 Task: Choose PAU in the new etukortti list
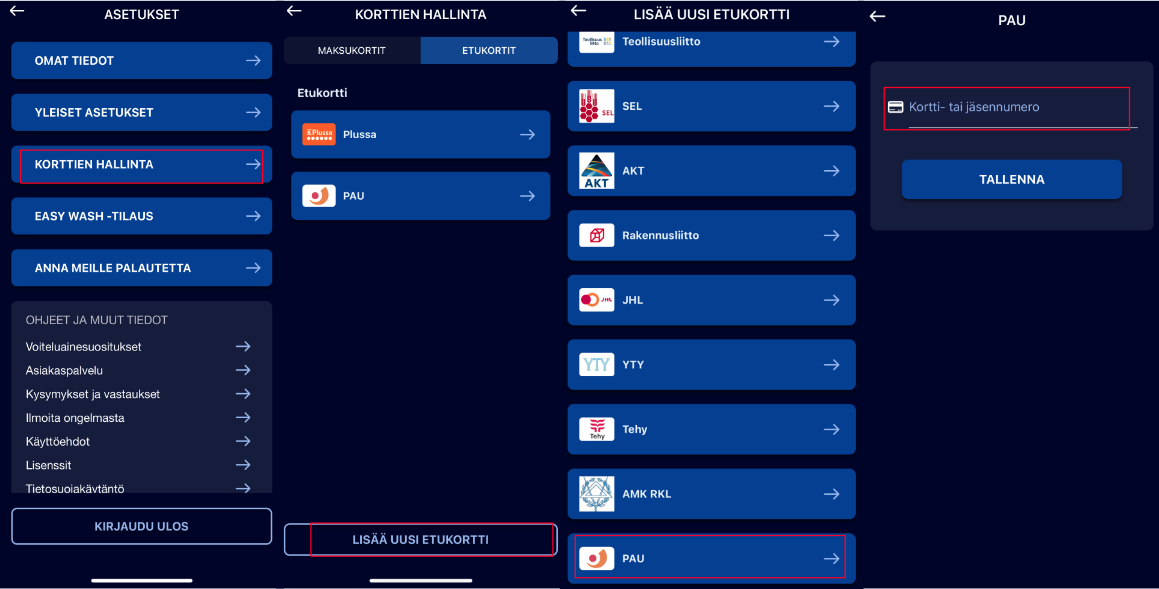click(711, 559)
